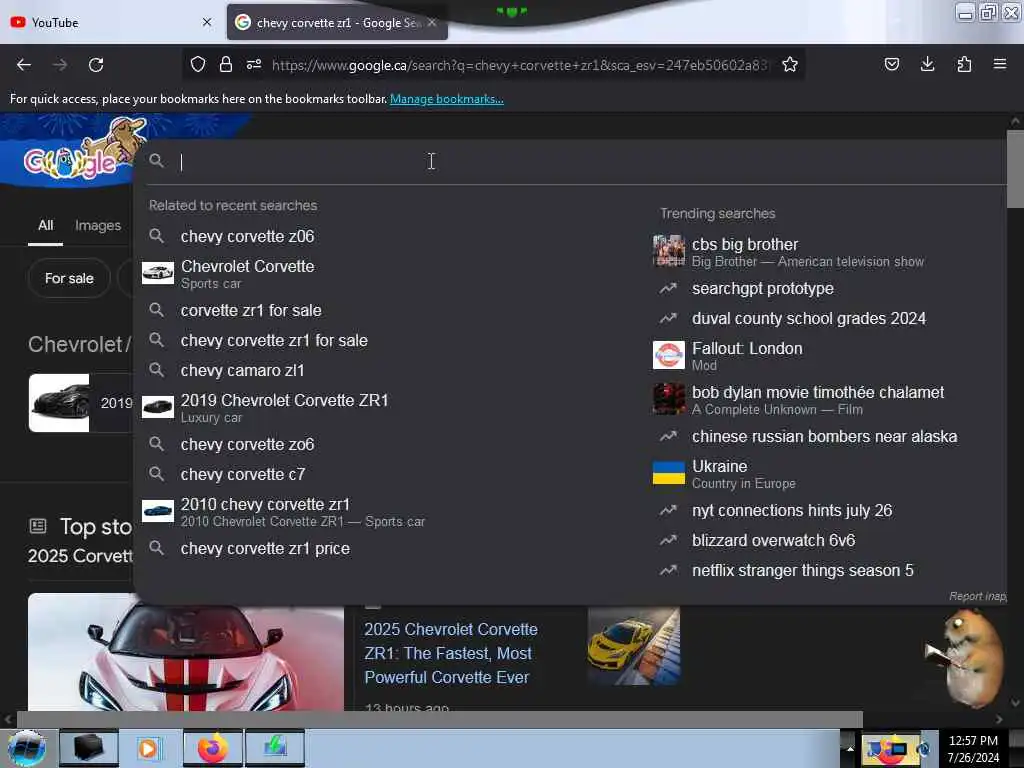Open the media player taskbar icon

click(150, 748)
